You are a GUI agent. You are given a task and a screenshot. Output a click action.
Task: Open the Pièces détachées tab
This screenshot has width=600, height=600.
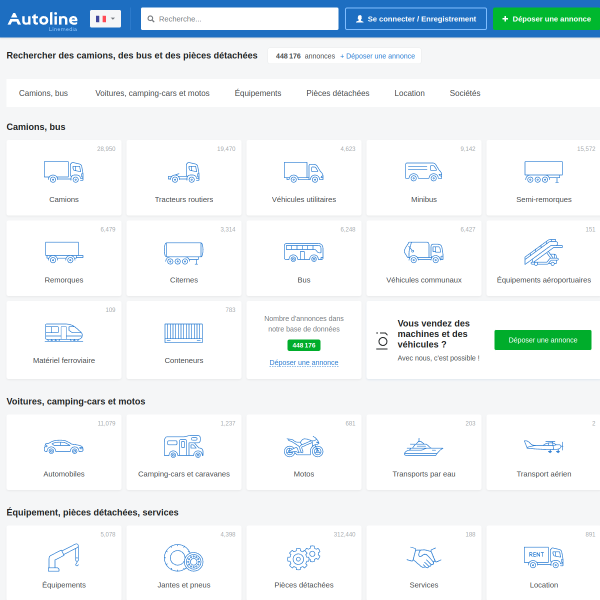point(338,93)
